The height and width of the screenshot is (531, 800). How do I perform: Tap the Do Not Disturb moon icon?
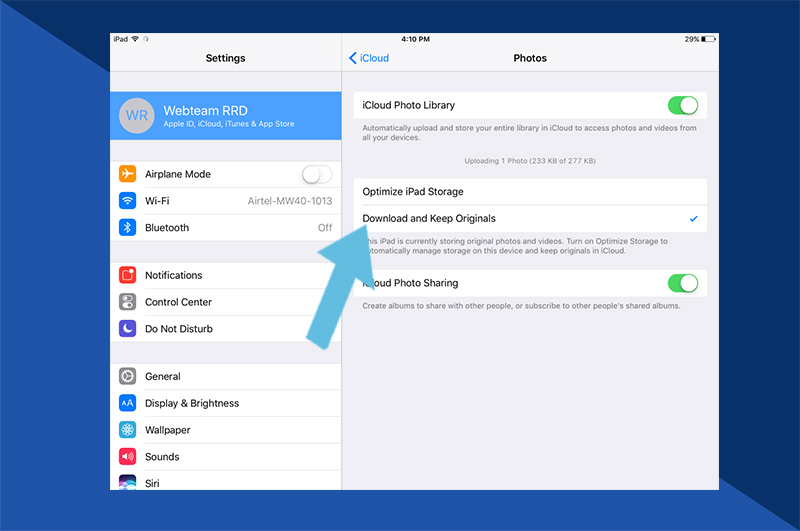tap(128, 328)
